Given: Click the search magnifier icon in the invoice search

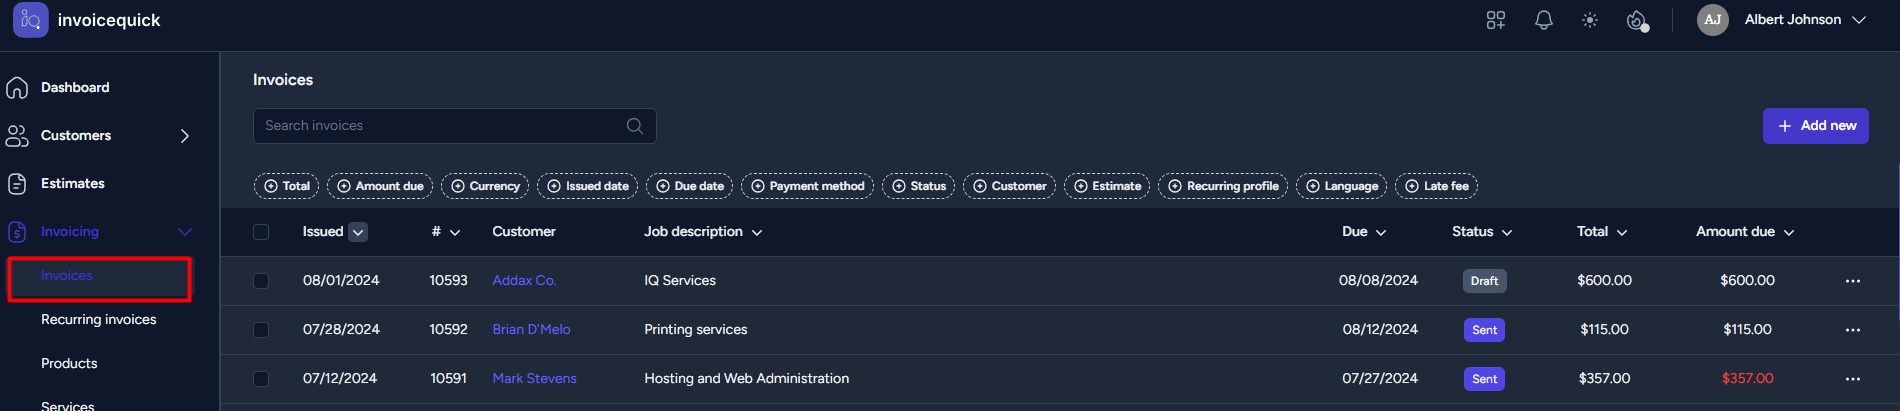Looking at the screenshot, I should coord(635,126).
